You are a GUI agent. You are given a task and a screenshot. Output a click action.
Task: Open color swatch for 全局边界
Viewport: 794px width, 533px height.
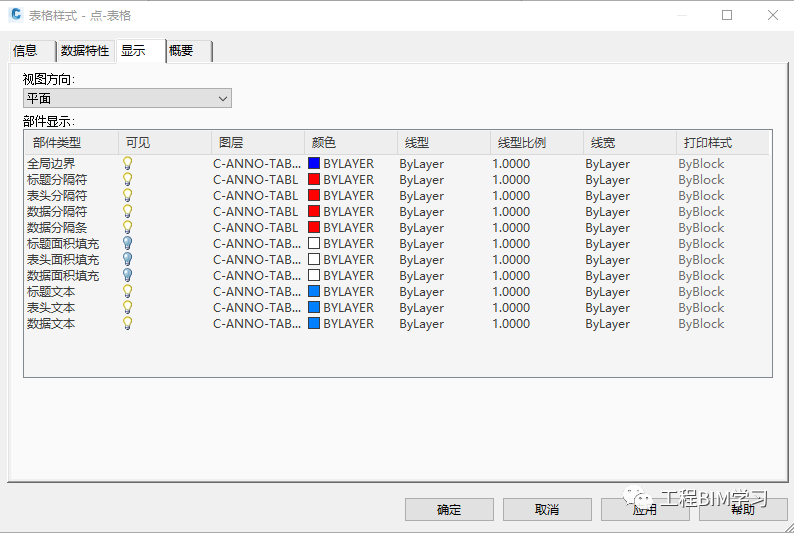pos(314,163)
